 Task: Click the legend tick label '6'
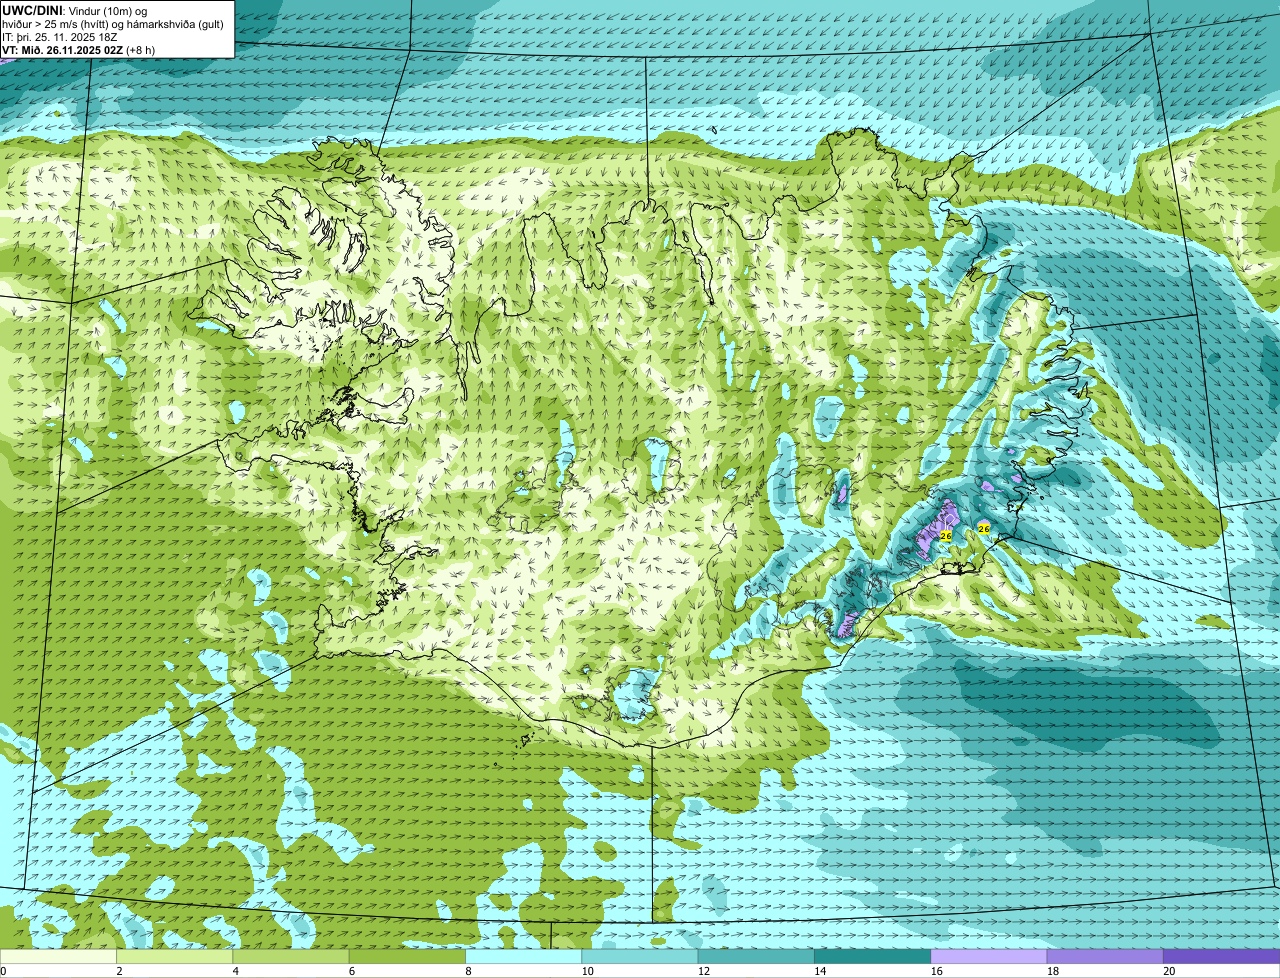coord(351,971)
